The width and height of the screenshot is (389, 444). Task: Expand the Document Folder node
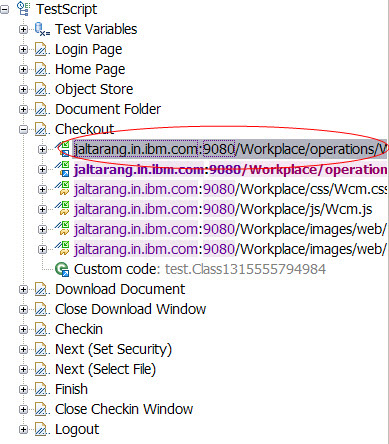coord(23,110)
